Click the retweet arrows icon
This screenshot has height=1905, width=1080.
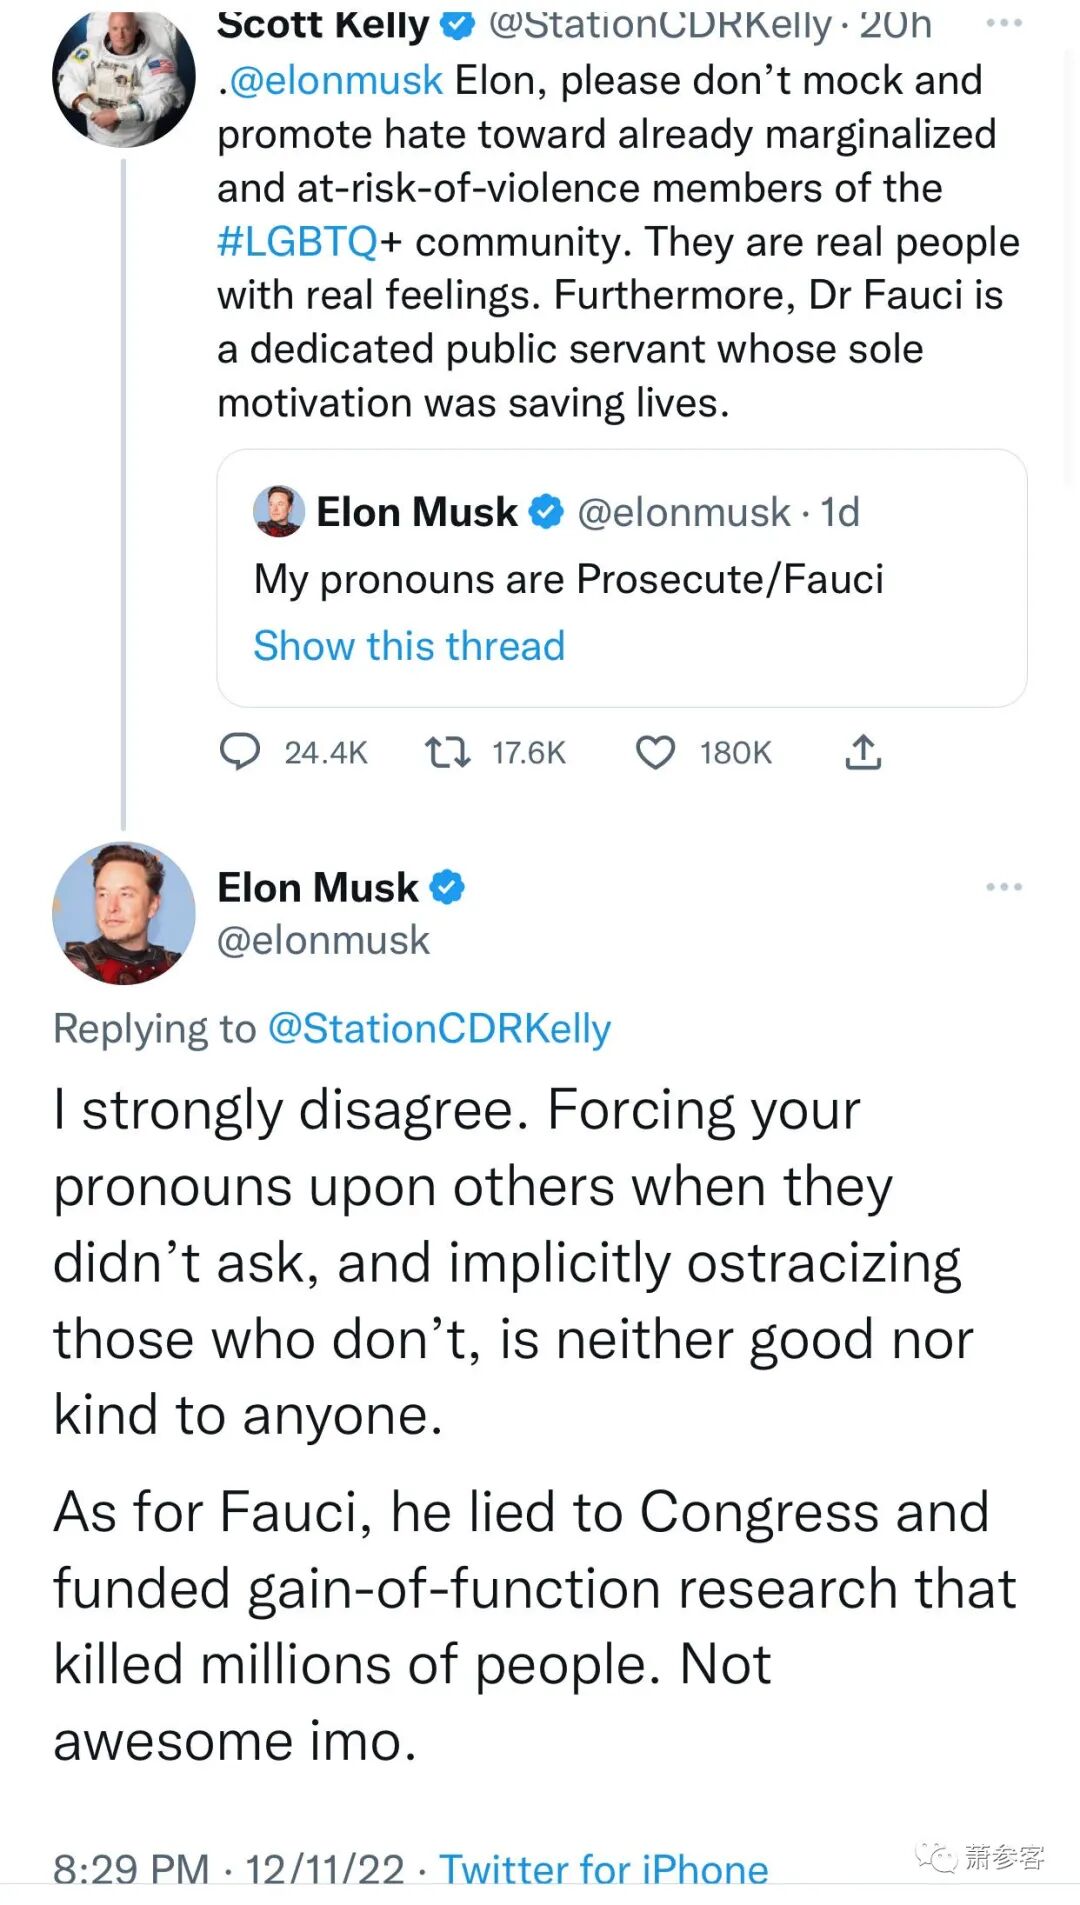coord(447,752)
